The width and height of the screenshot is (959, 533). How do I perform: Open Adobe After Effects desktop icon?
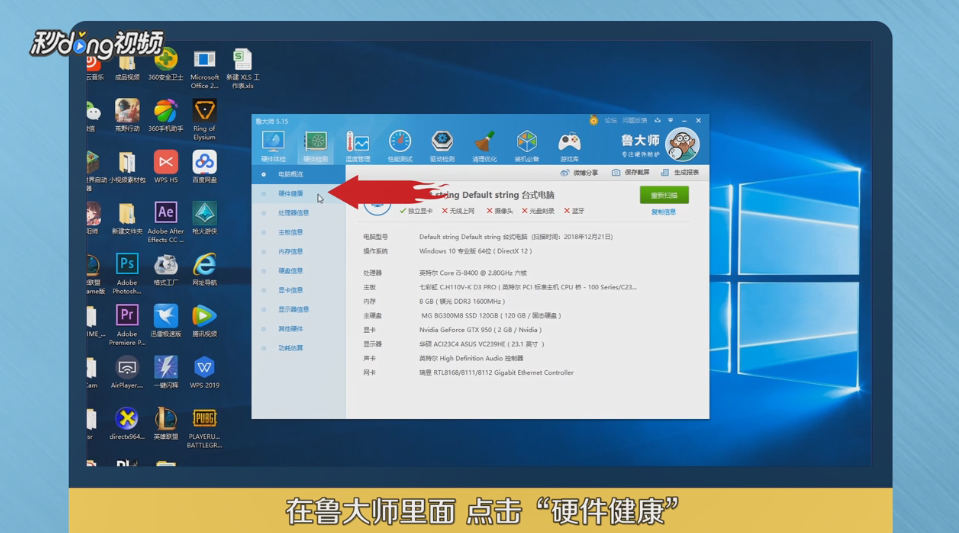tap(166, 223)
